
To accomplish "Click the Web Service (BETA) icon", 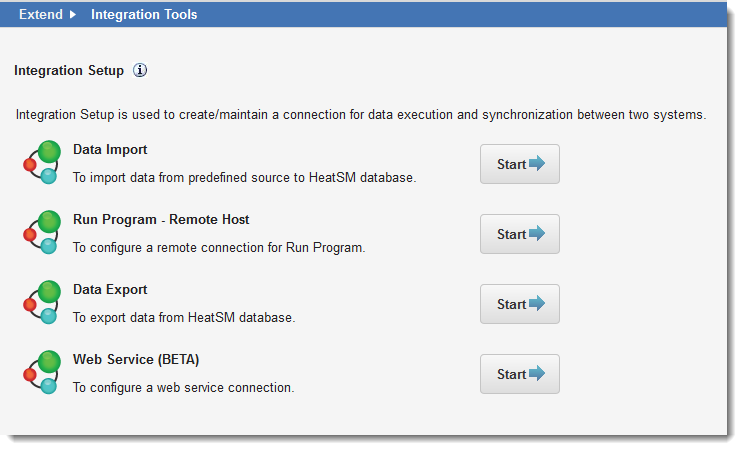I will coord(42,372).
